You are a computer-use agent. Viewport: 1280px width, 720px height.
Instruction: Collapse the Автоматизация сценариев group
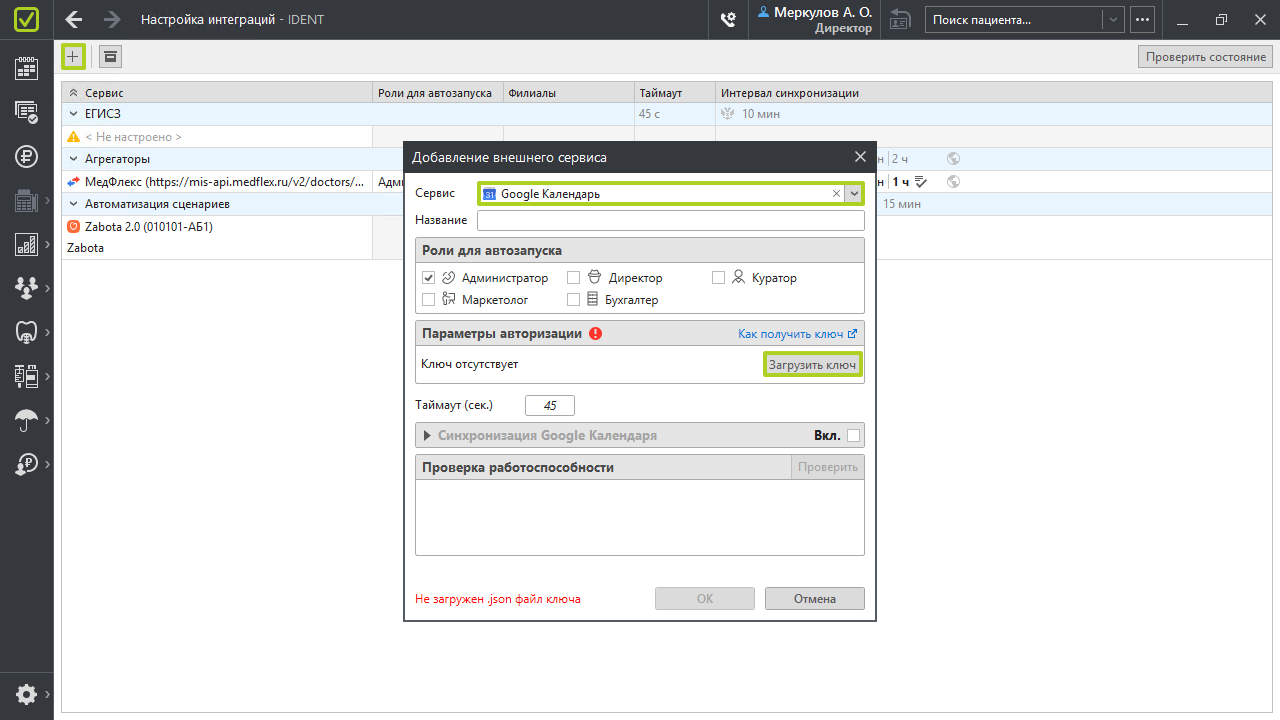coord(74,203)
